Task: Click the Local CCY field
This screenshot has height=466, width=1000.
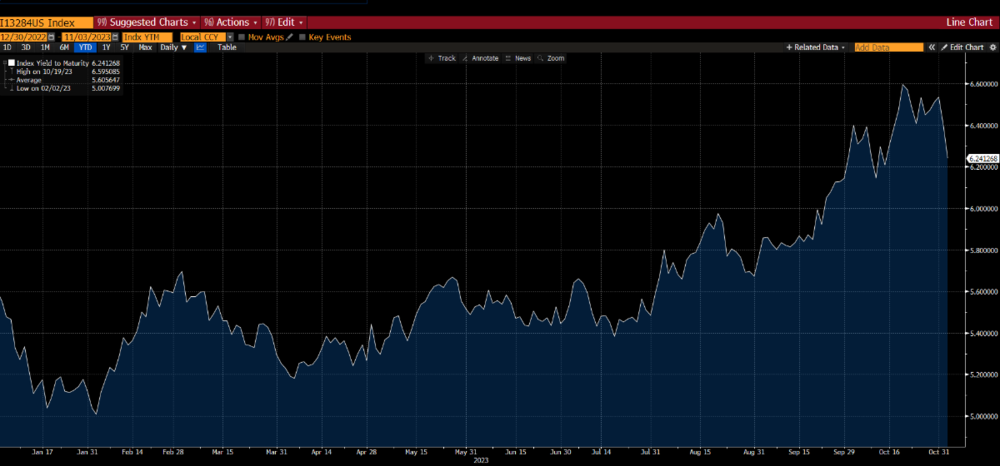Action: click(203, 37)
